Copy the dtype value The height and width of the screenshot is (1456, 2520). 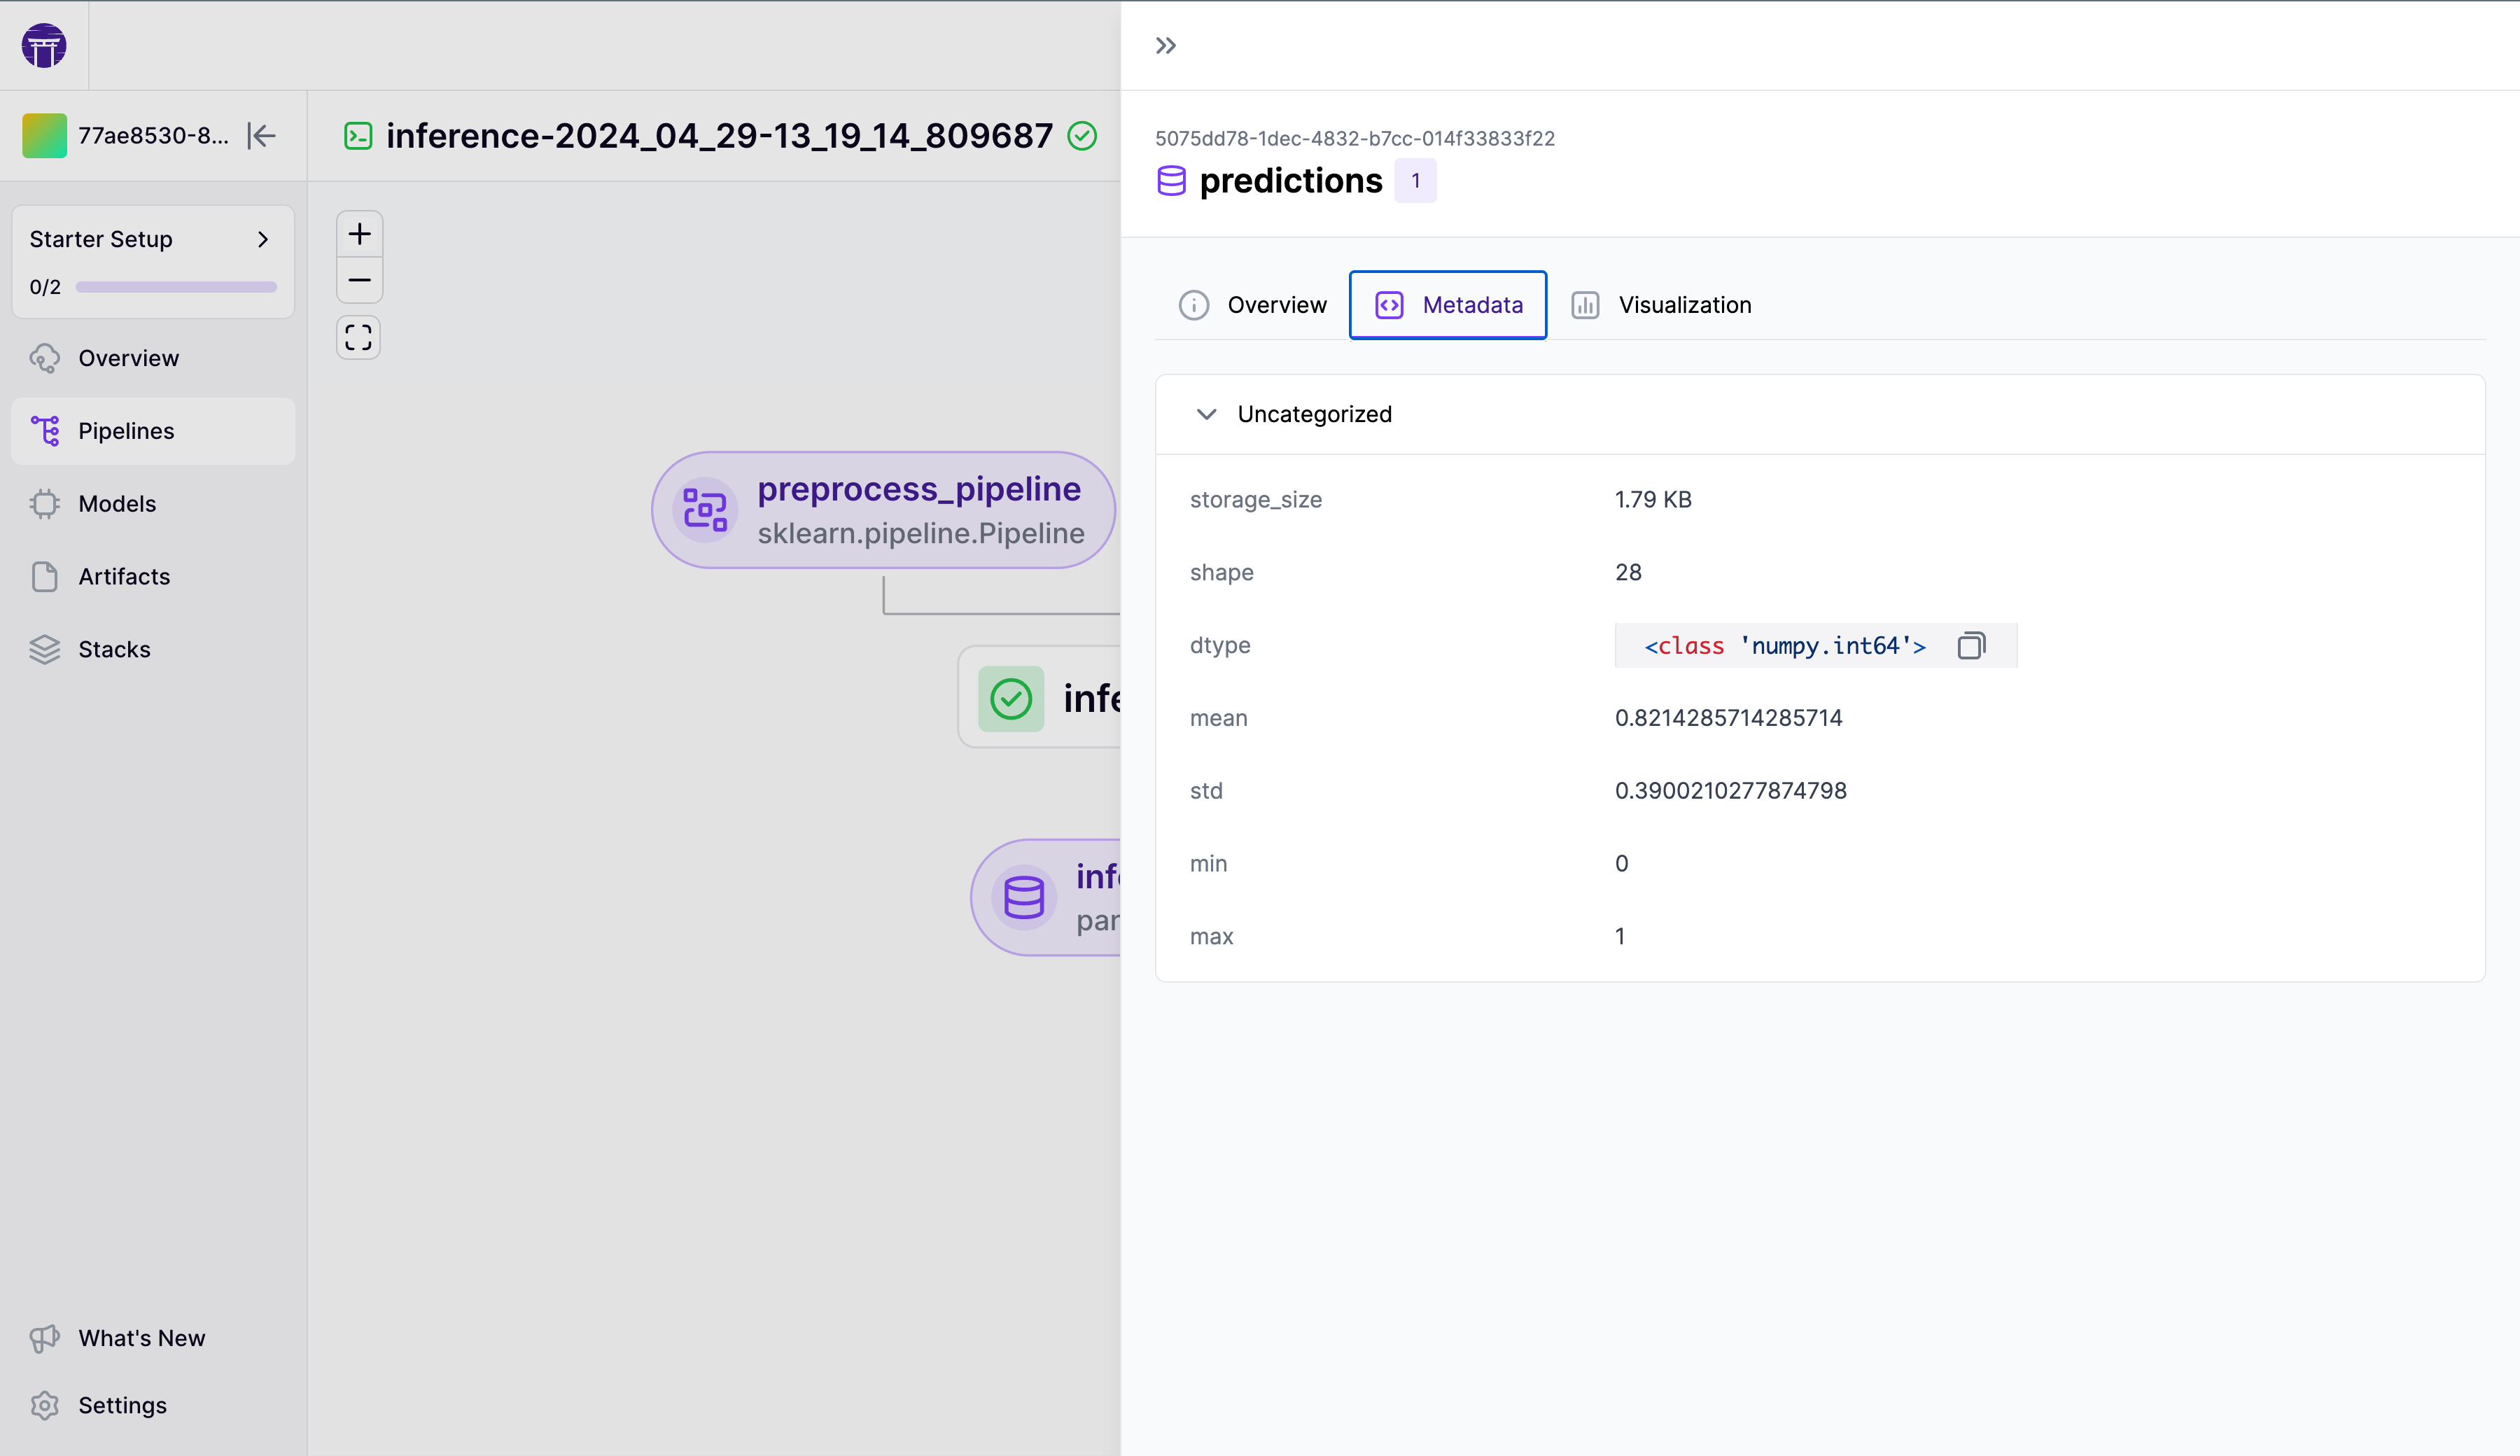tap(1971, 646)
